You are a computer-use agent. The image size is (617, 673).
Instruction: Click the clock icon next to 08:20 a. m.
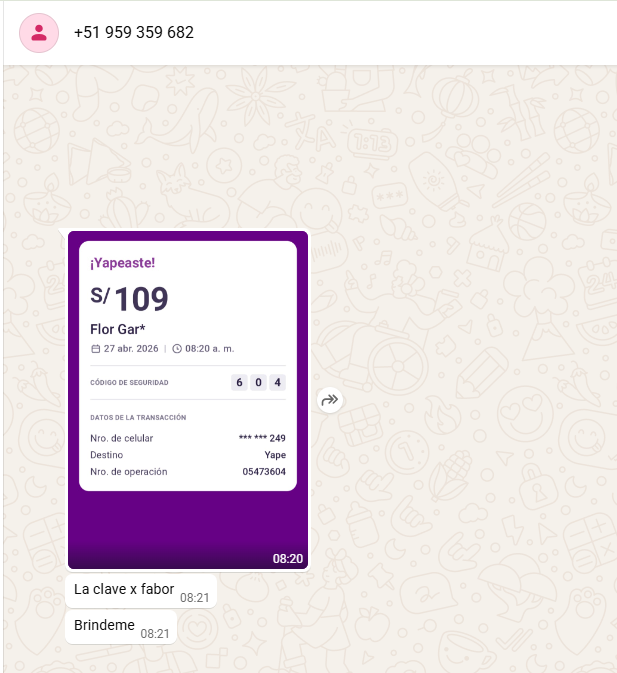pos(177,348)
